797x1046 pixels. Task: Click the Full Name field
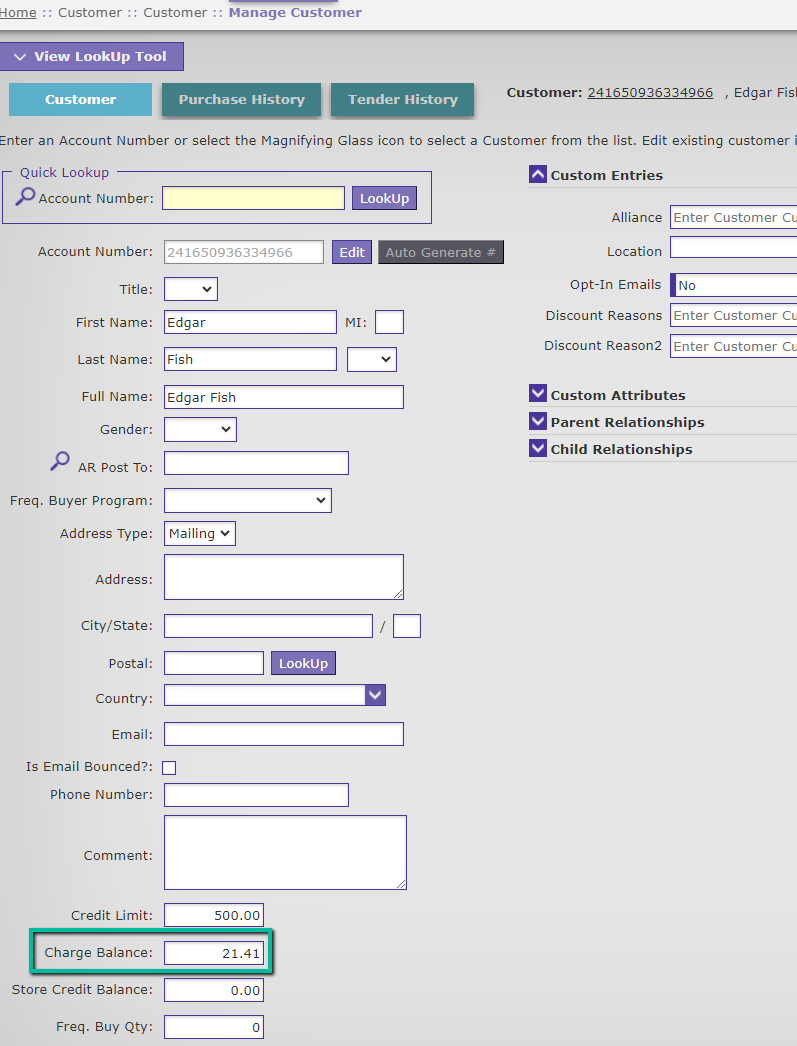tap(283, 397)
